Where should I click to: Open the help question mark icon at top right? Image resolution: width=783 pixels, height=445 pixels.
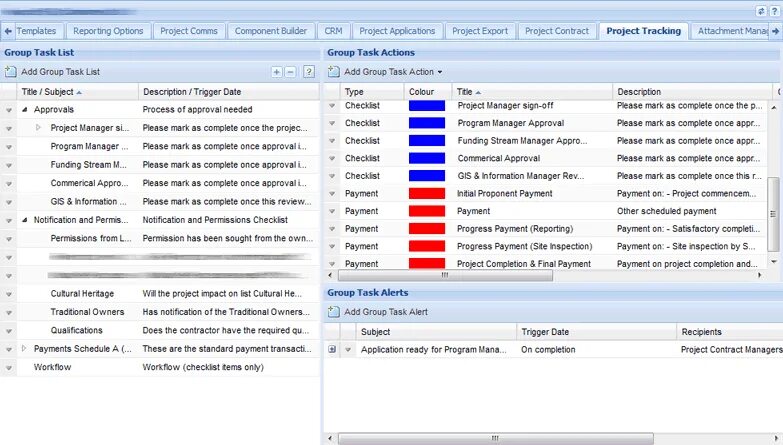click(x=775, y=11)
